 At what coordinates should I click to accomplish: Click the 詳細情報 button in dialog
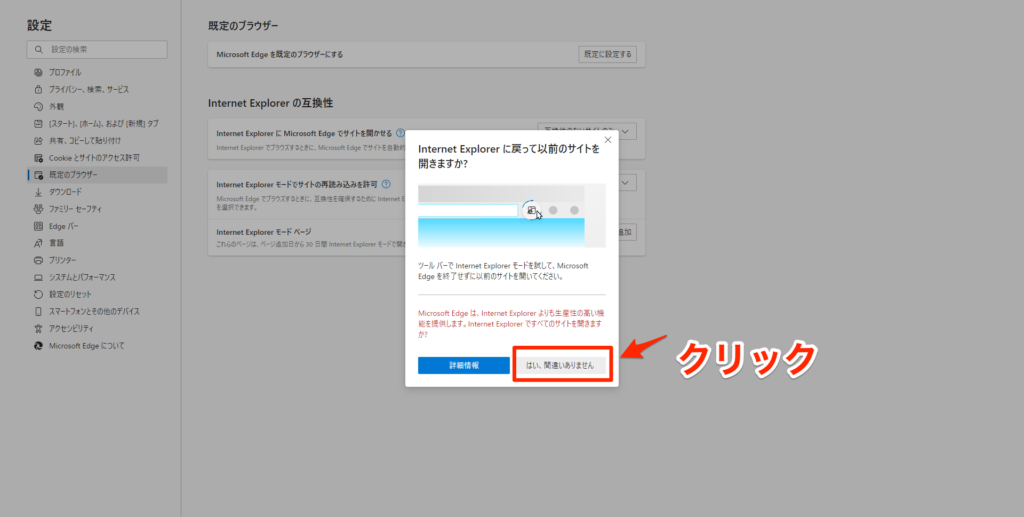pos(464,366)
